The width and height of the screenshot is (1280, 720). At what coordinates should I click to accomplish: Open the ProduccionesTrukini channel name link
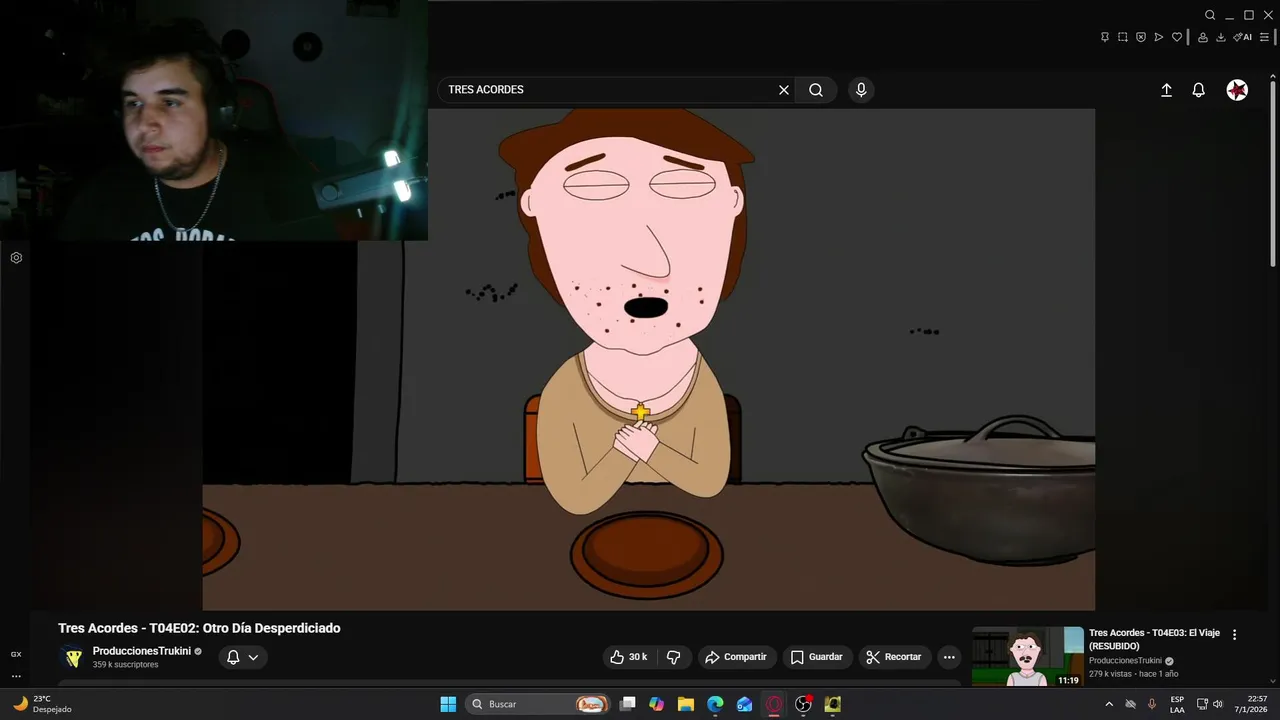tap(142, 651)
